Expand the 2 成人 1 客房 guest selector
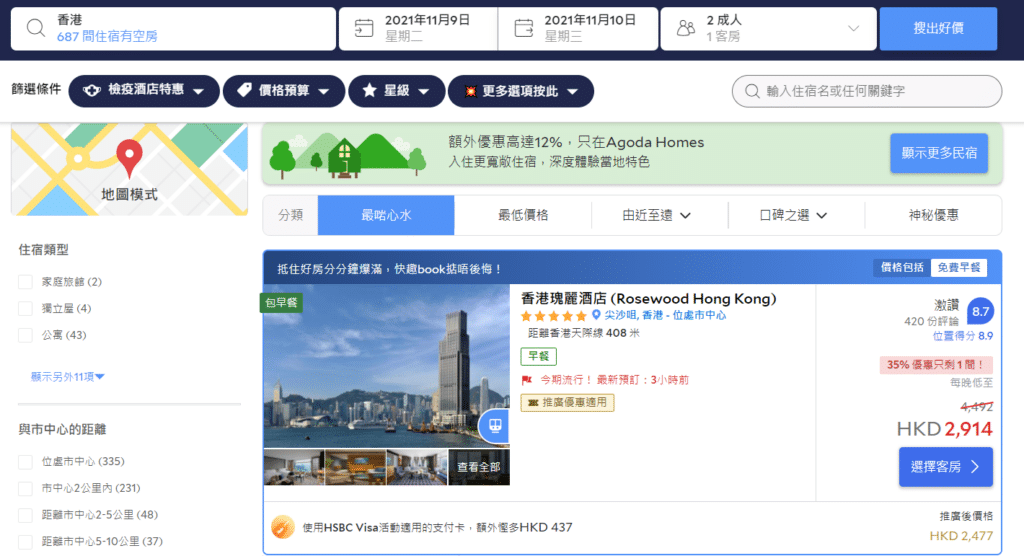Image resolution: width=1024 pixels, height=556 pixels. point(768,29)
